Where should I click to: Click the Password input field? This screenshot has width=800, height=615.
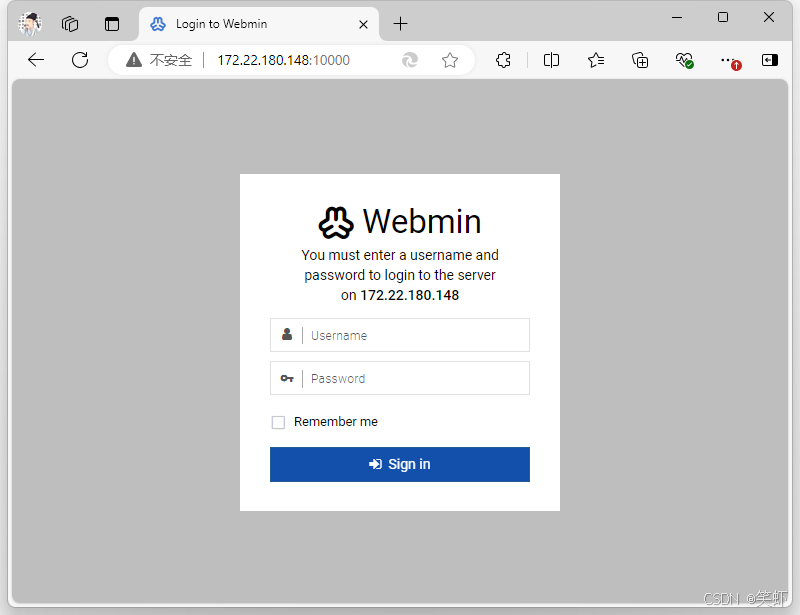400,378
